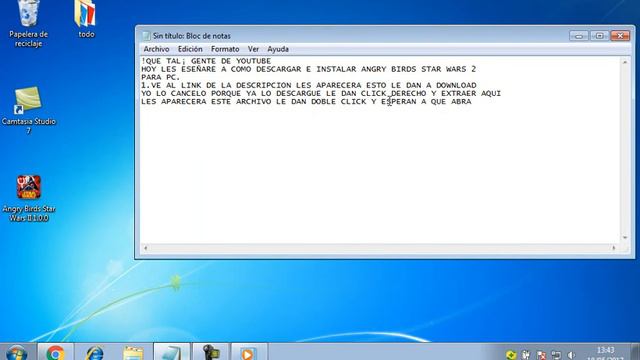Click the volume speaker tray icon
The width and height of the screenshot is (640, 360).
click(x=571, y=355)
